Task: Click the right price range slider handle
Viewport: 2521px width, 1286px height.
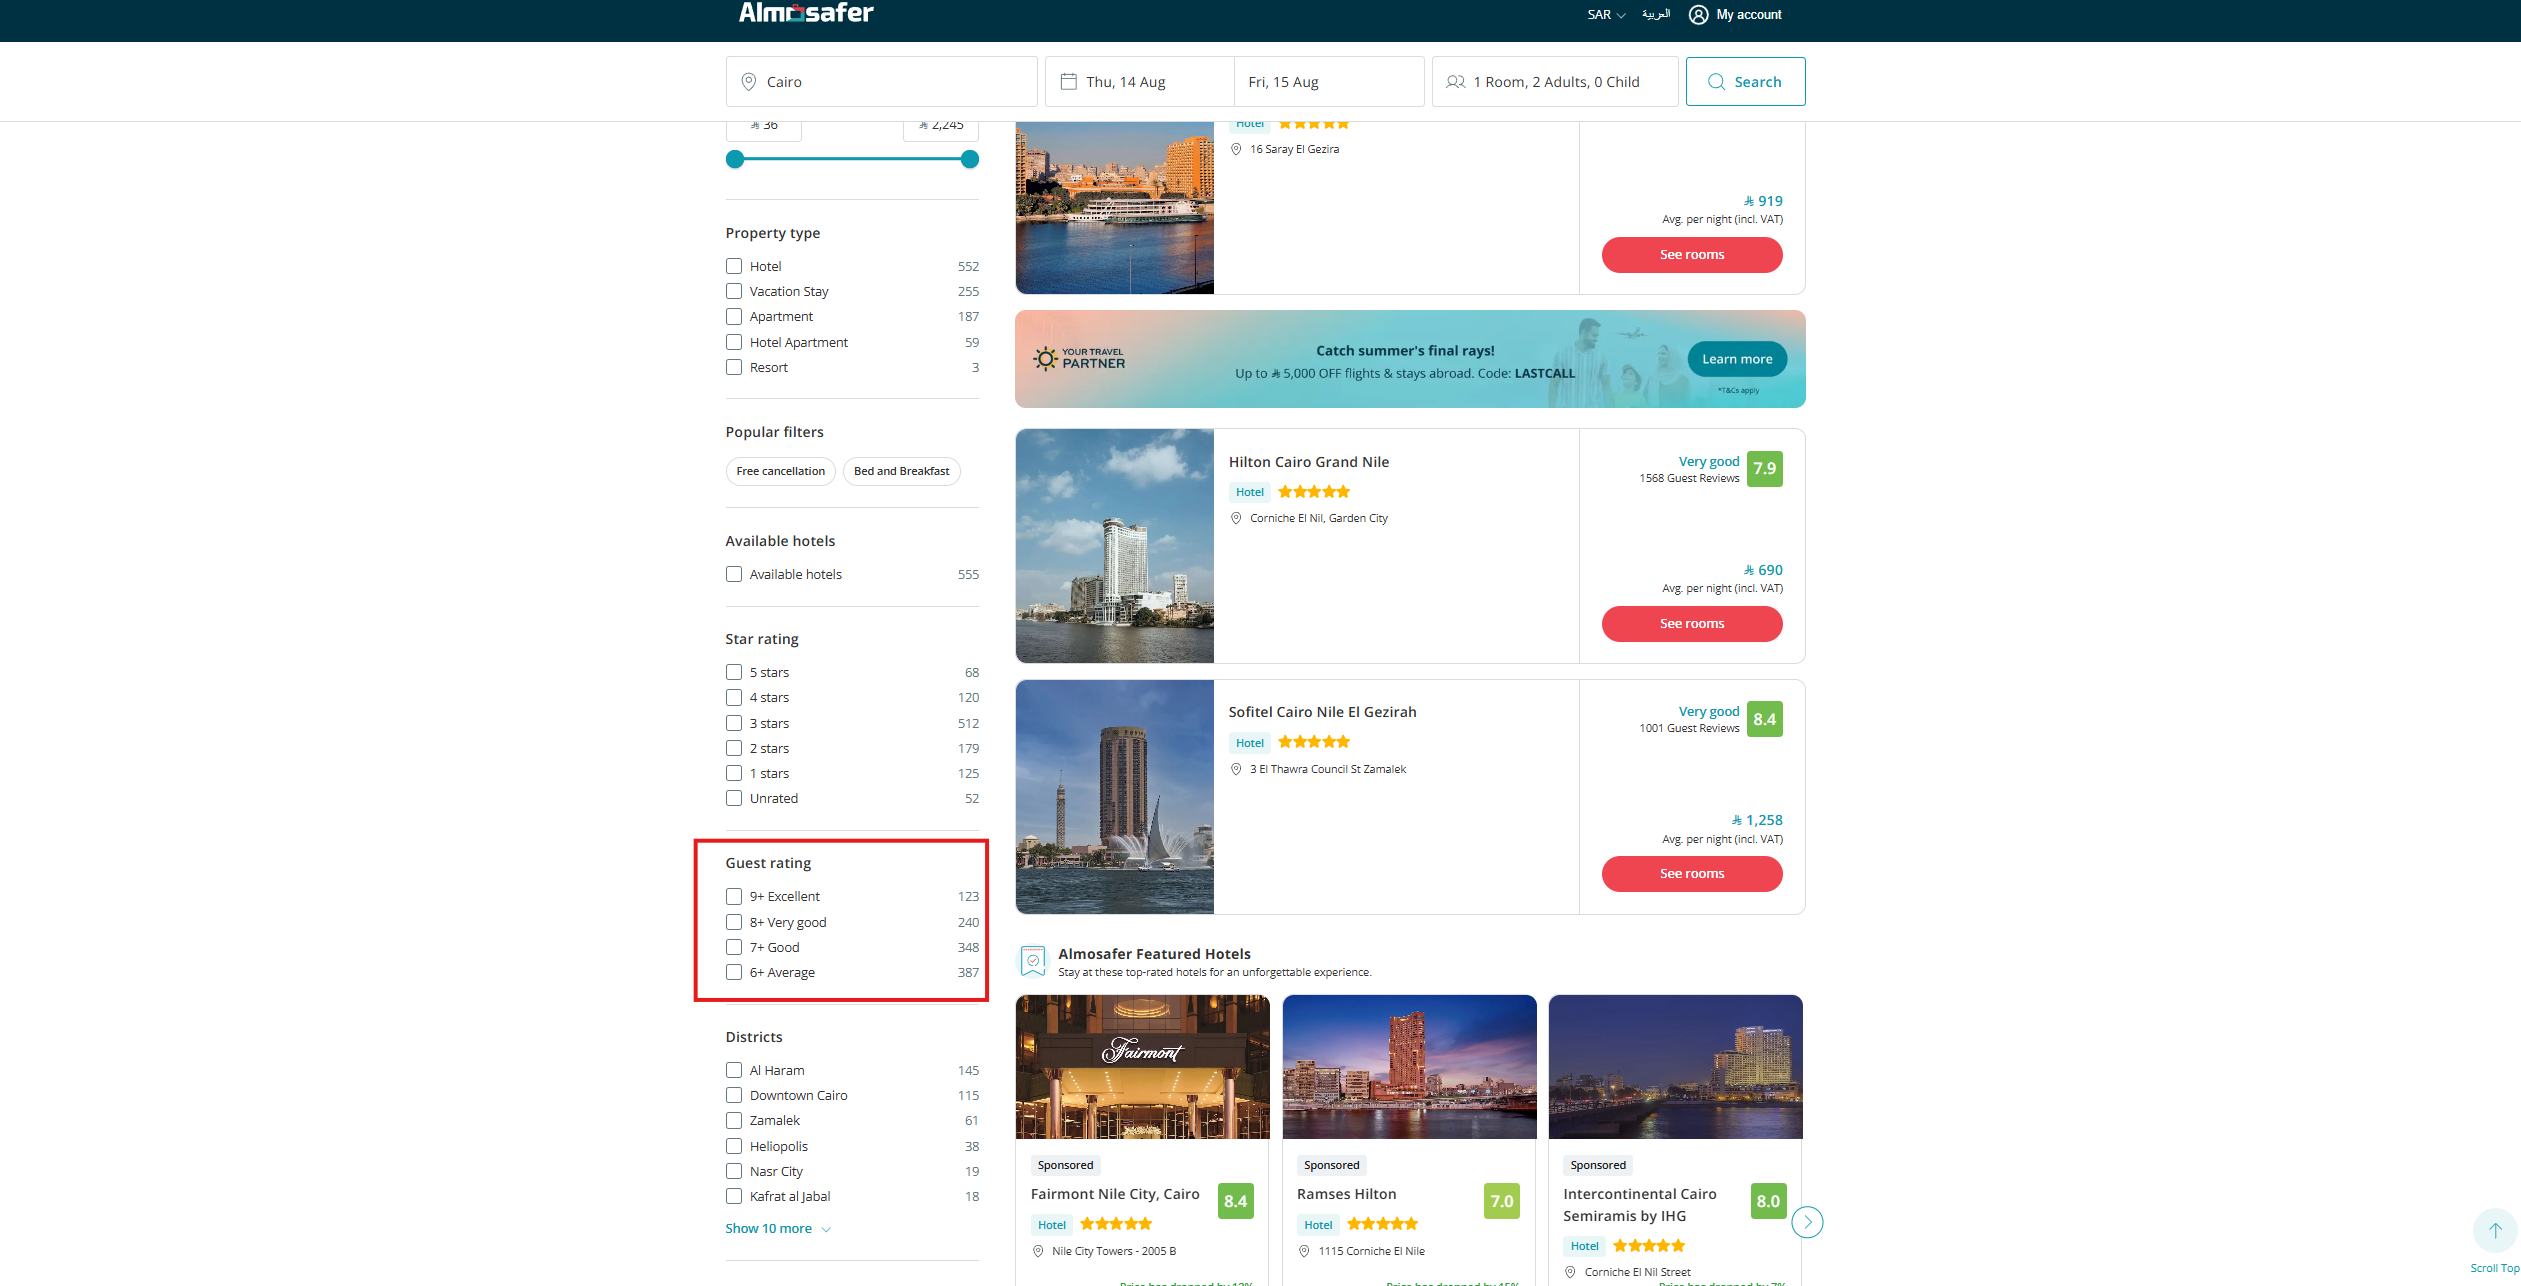Action: point(969,159)
